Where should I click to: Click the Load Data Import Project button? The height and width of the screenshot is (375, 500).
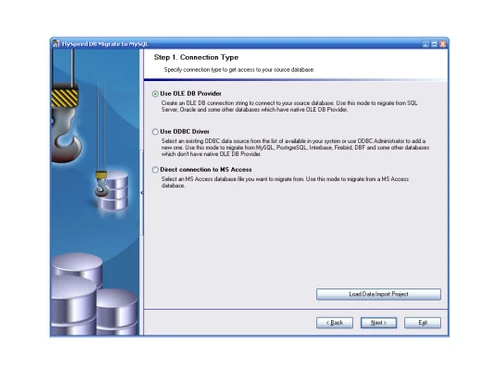[378, 294]
